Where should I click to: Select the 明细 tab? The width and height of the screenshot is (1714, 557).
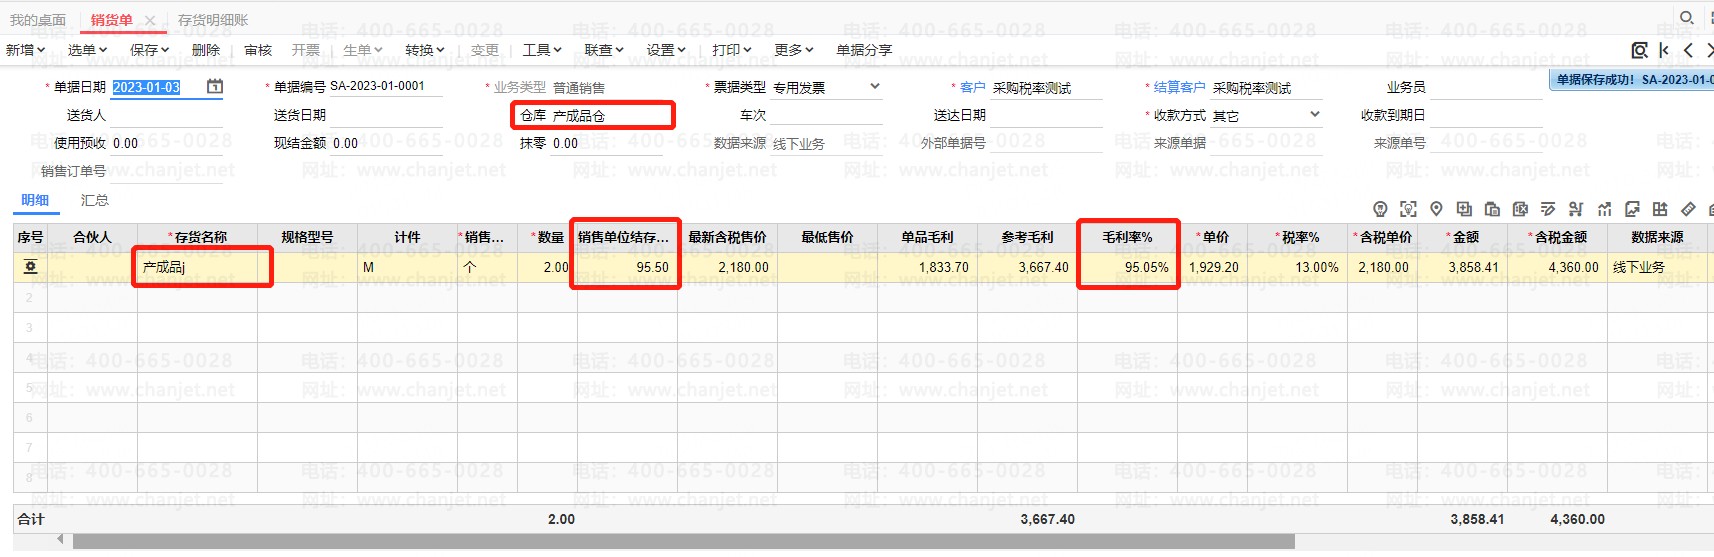point(35,200)
